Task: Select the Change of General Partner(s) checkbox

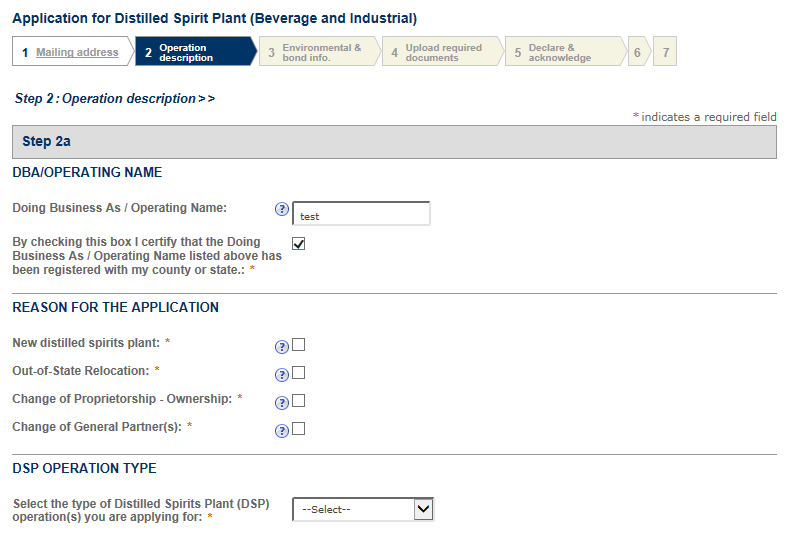Action: 298,429
